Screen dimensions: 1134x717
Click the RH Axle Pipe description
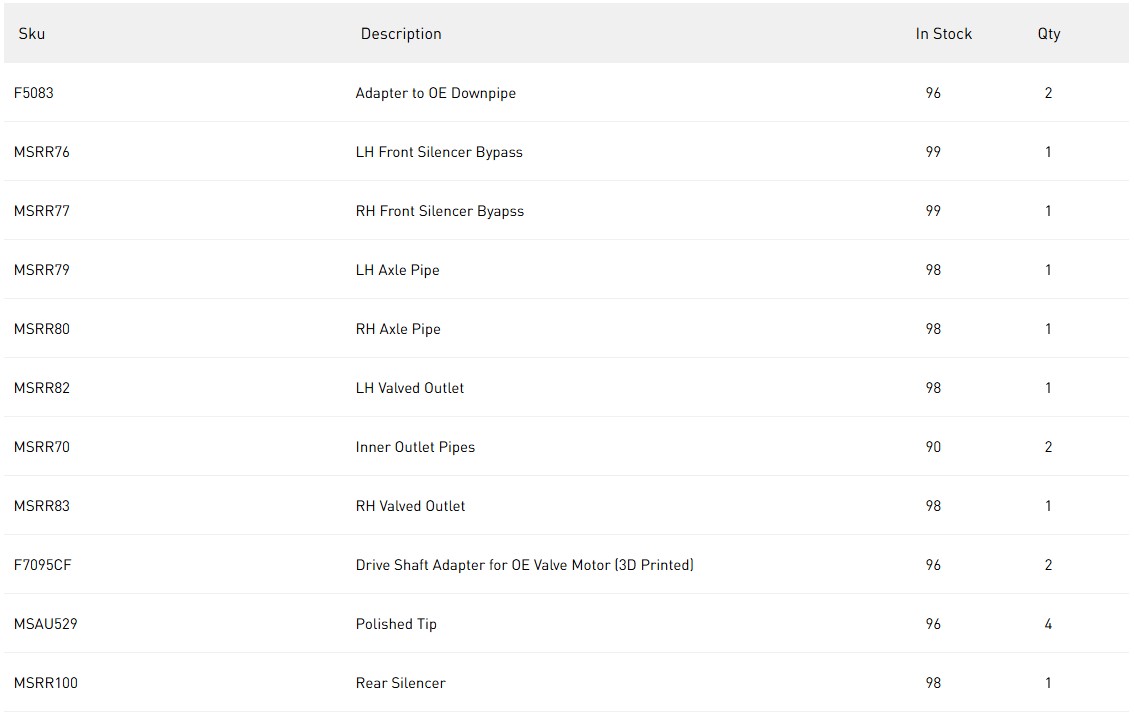(x=398, y=329)
